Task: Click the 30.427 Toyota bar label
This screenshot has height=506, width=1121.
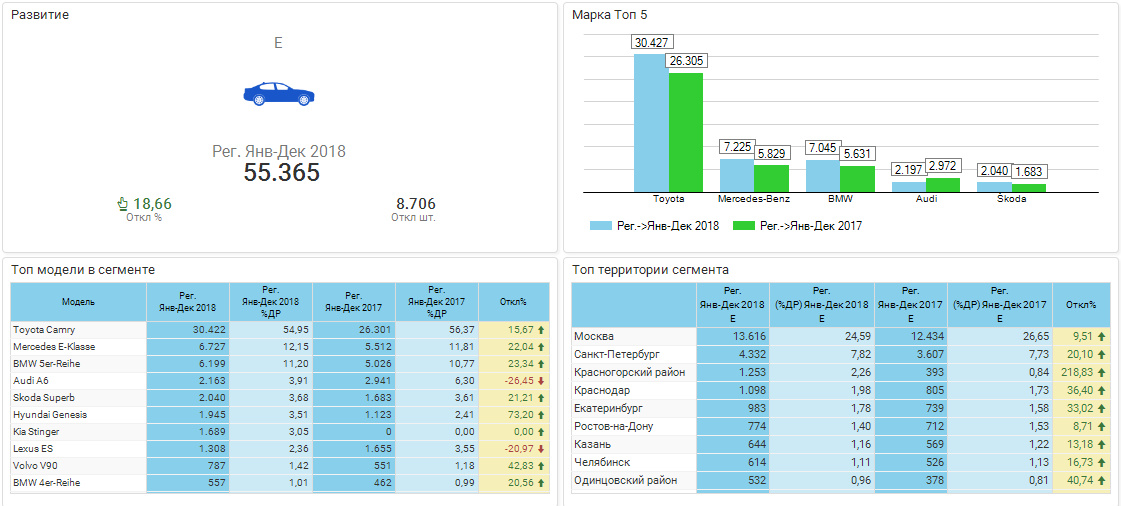Action: (x=652, y=43)
